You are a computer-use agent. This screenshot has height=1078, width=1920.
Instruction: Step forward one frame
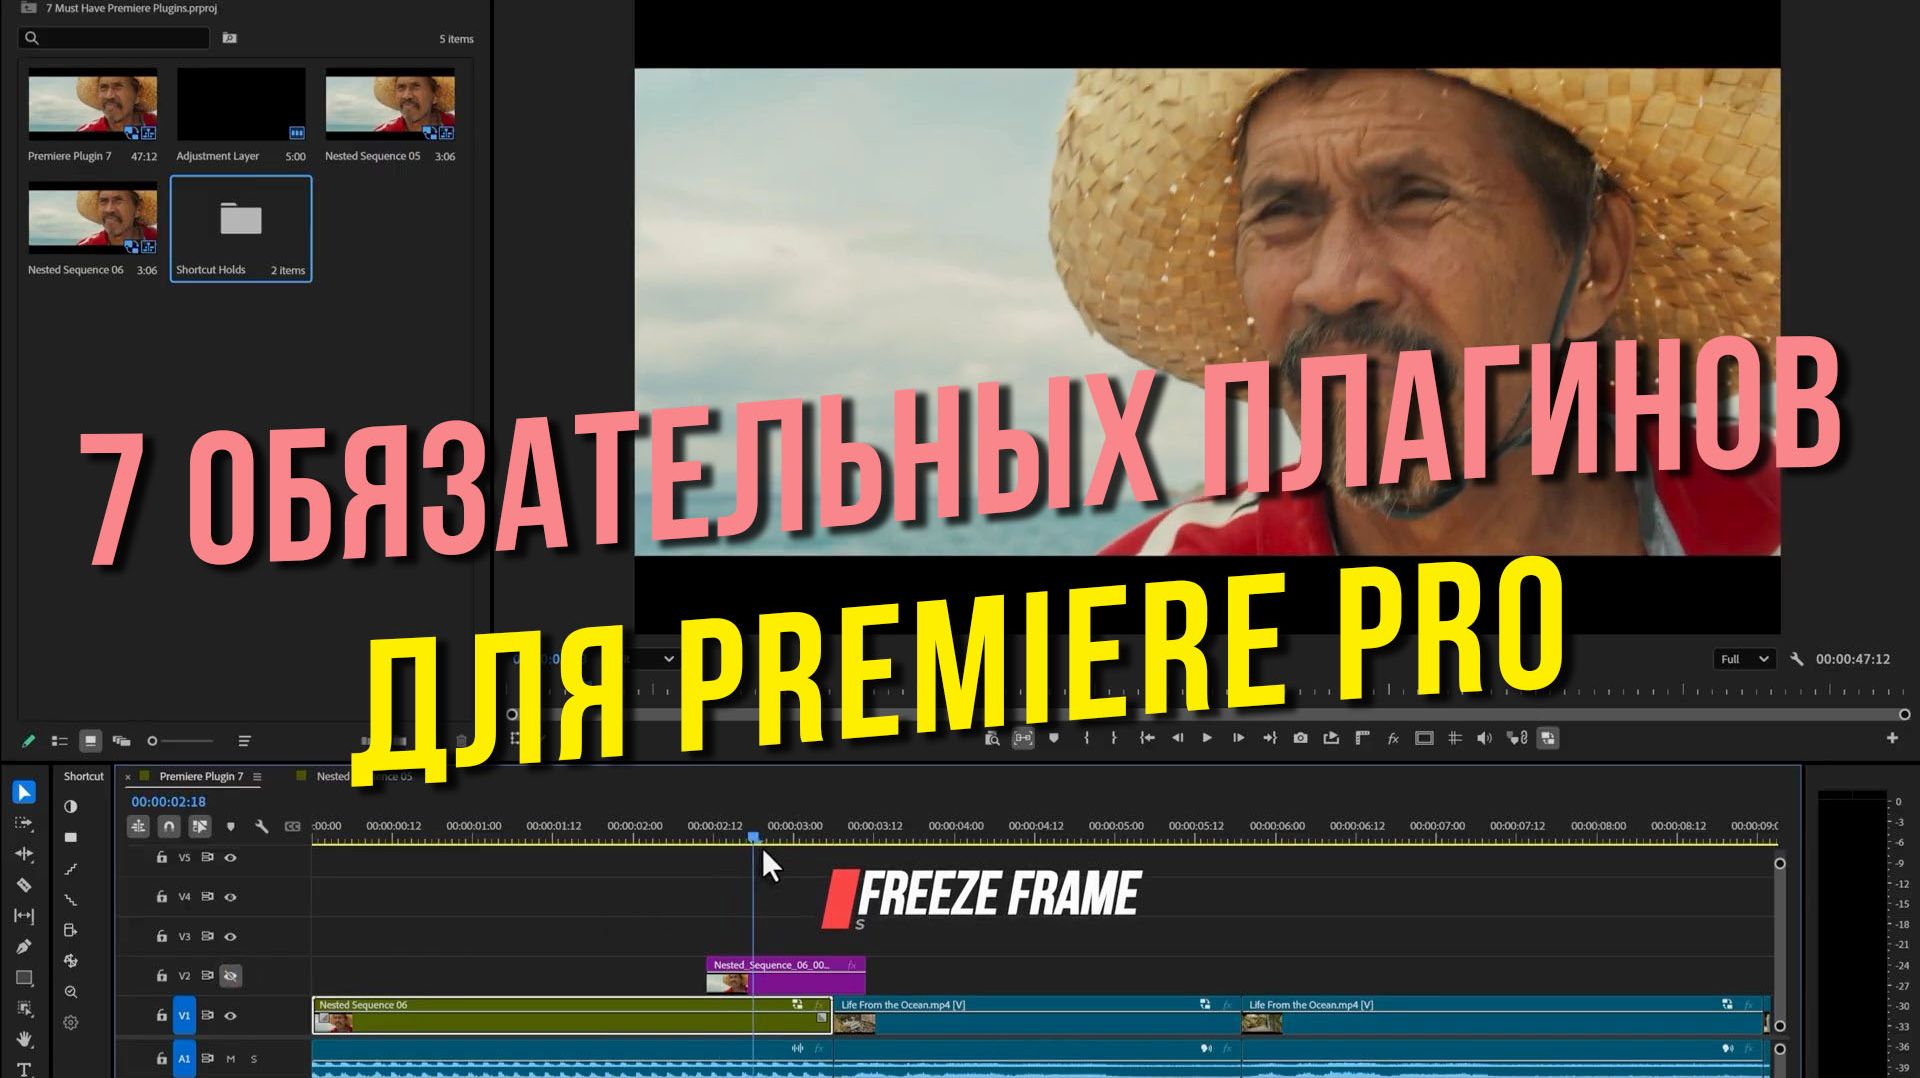(x=1238, y=738)
